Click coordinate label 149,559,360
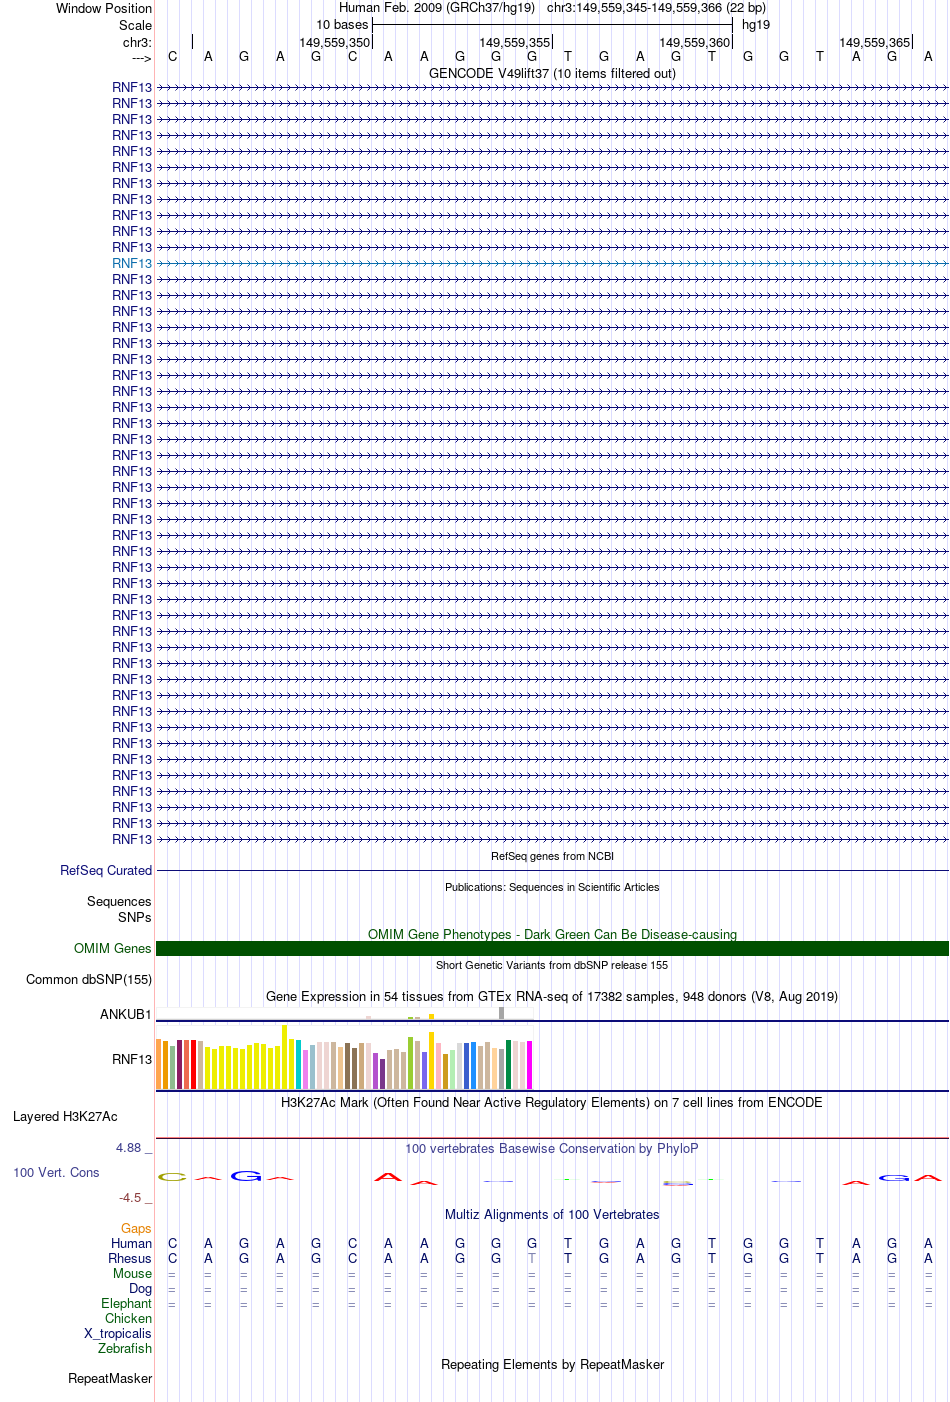This screenshot has height=1402, width=950. coord(694,42)
